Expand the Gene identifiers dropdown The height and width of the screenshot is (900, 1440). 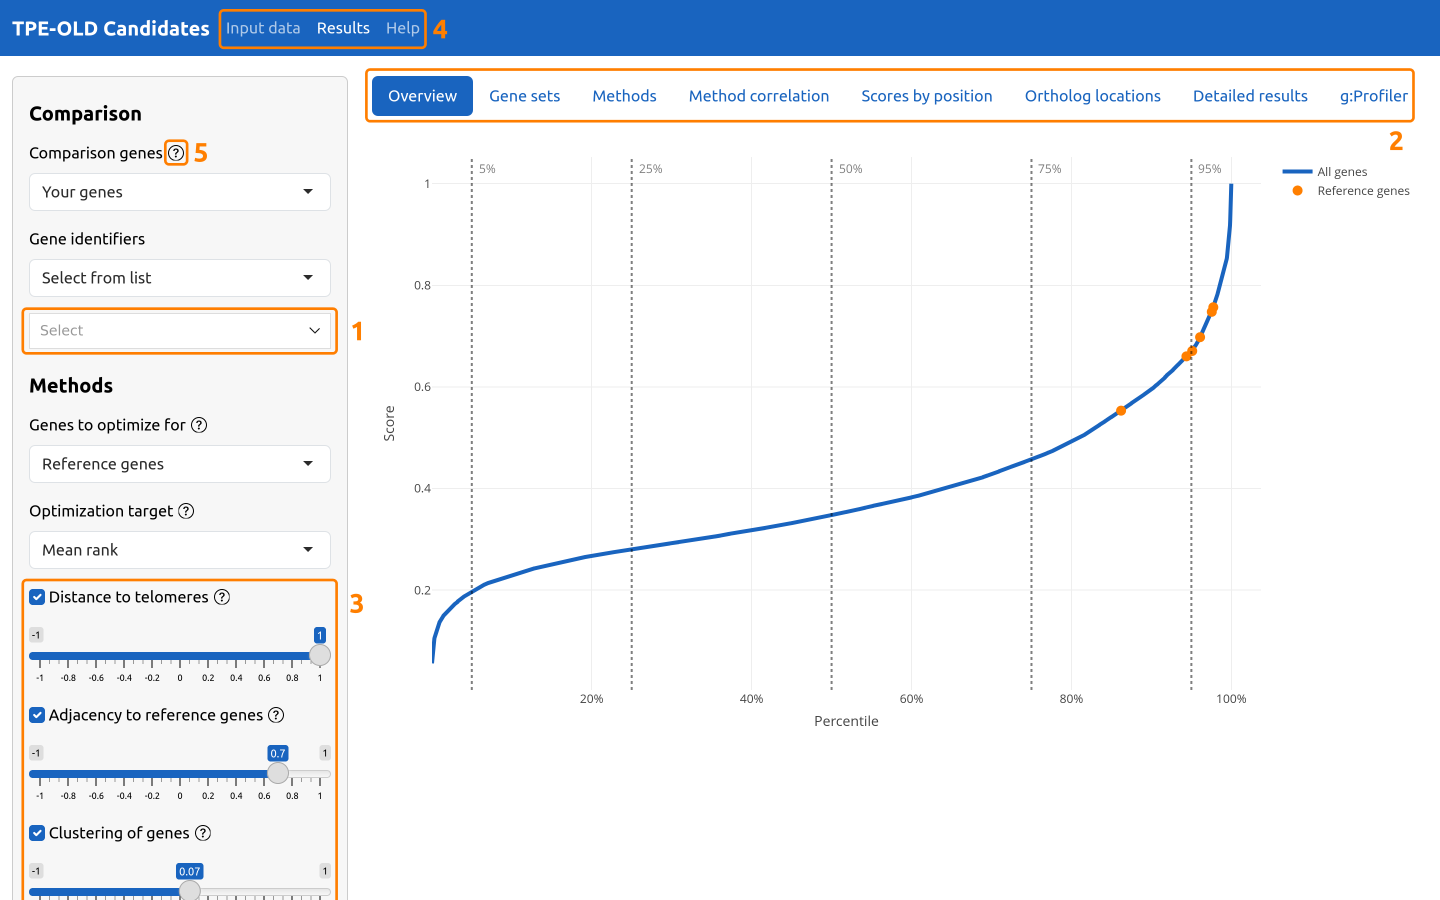point(179,278)
